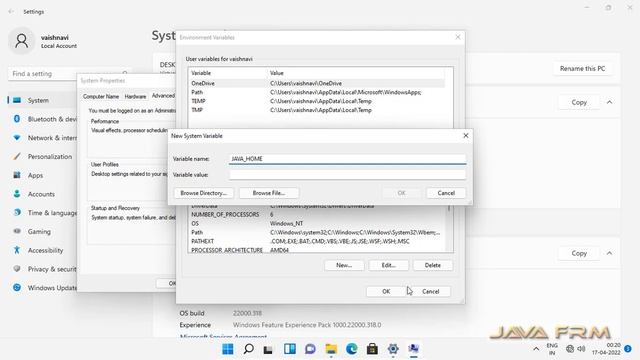This screenshot has width=640, height=360.
Task: Click Rename this PC button
Action: pos(582,69)
